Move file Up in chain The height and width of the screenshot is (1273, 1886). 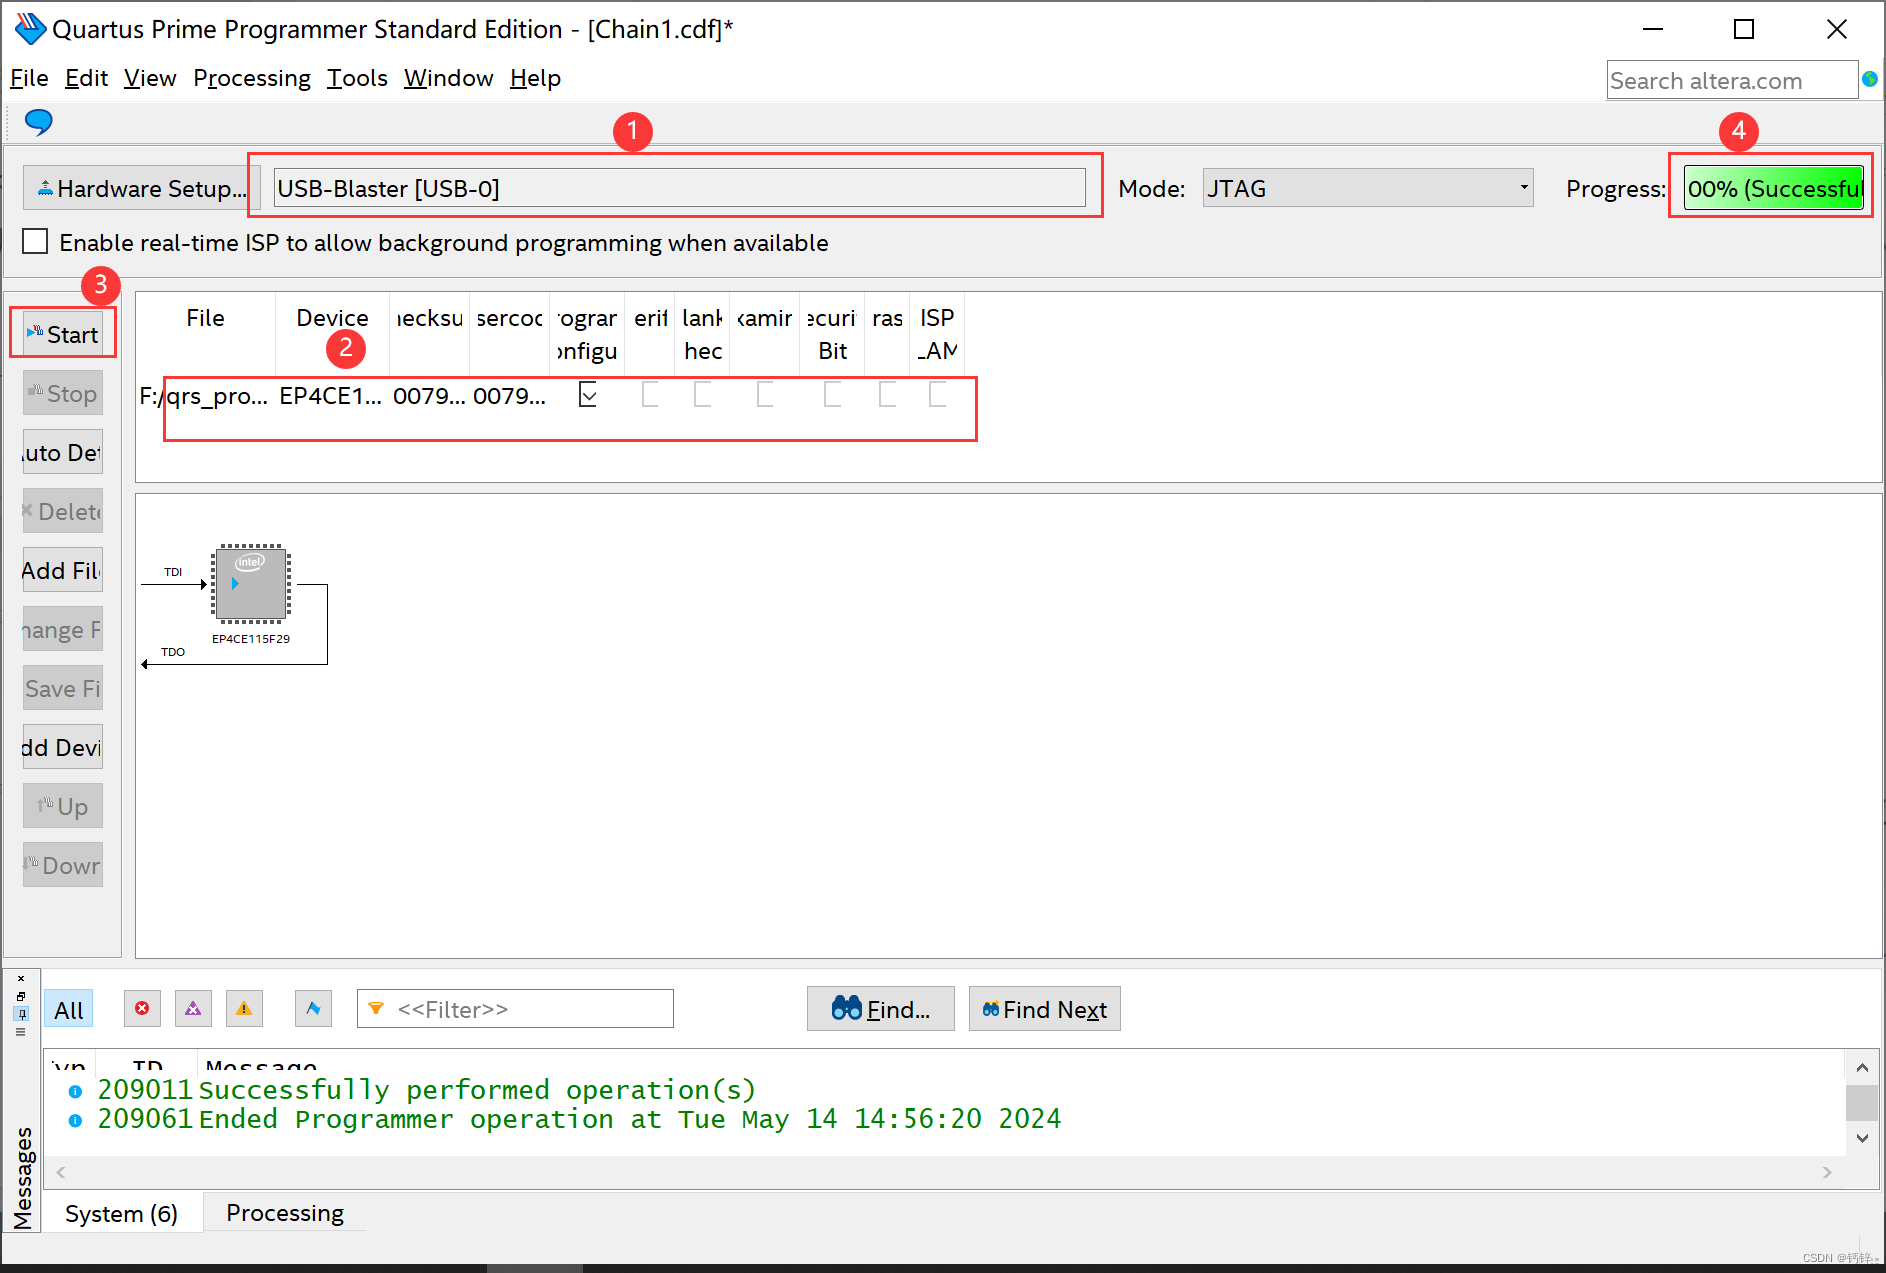tap(63, 806)
